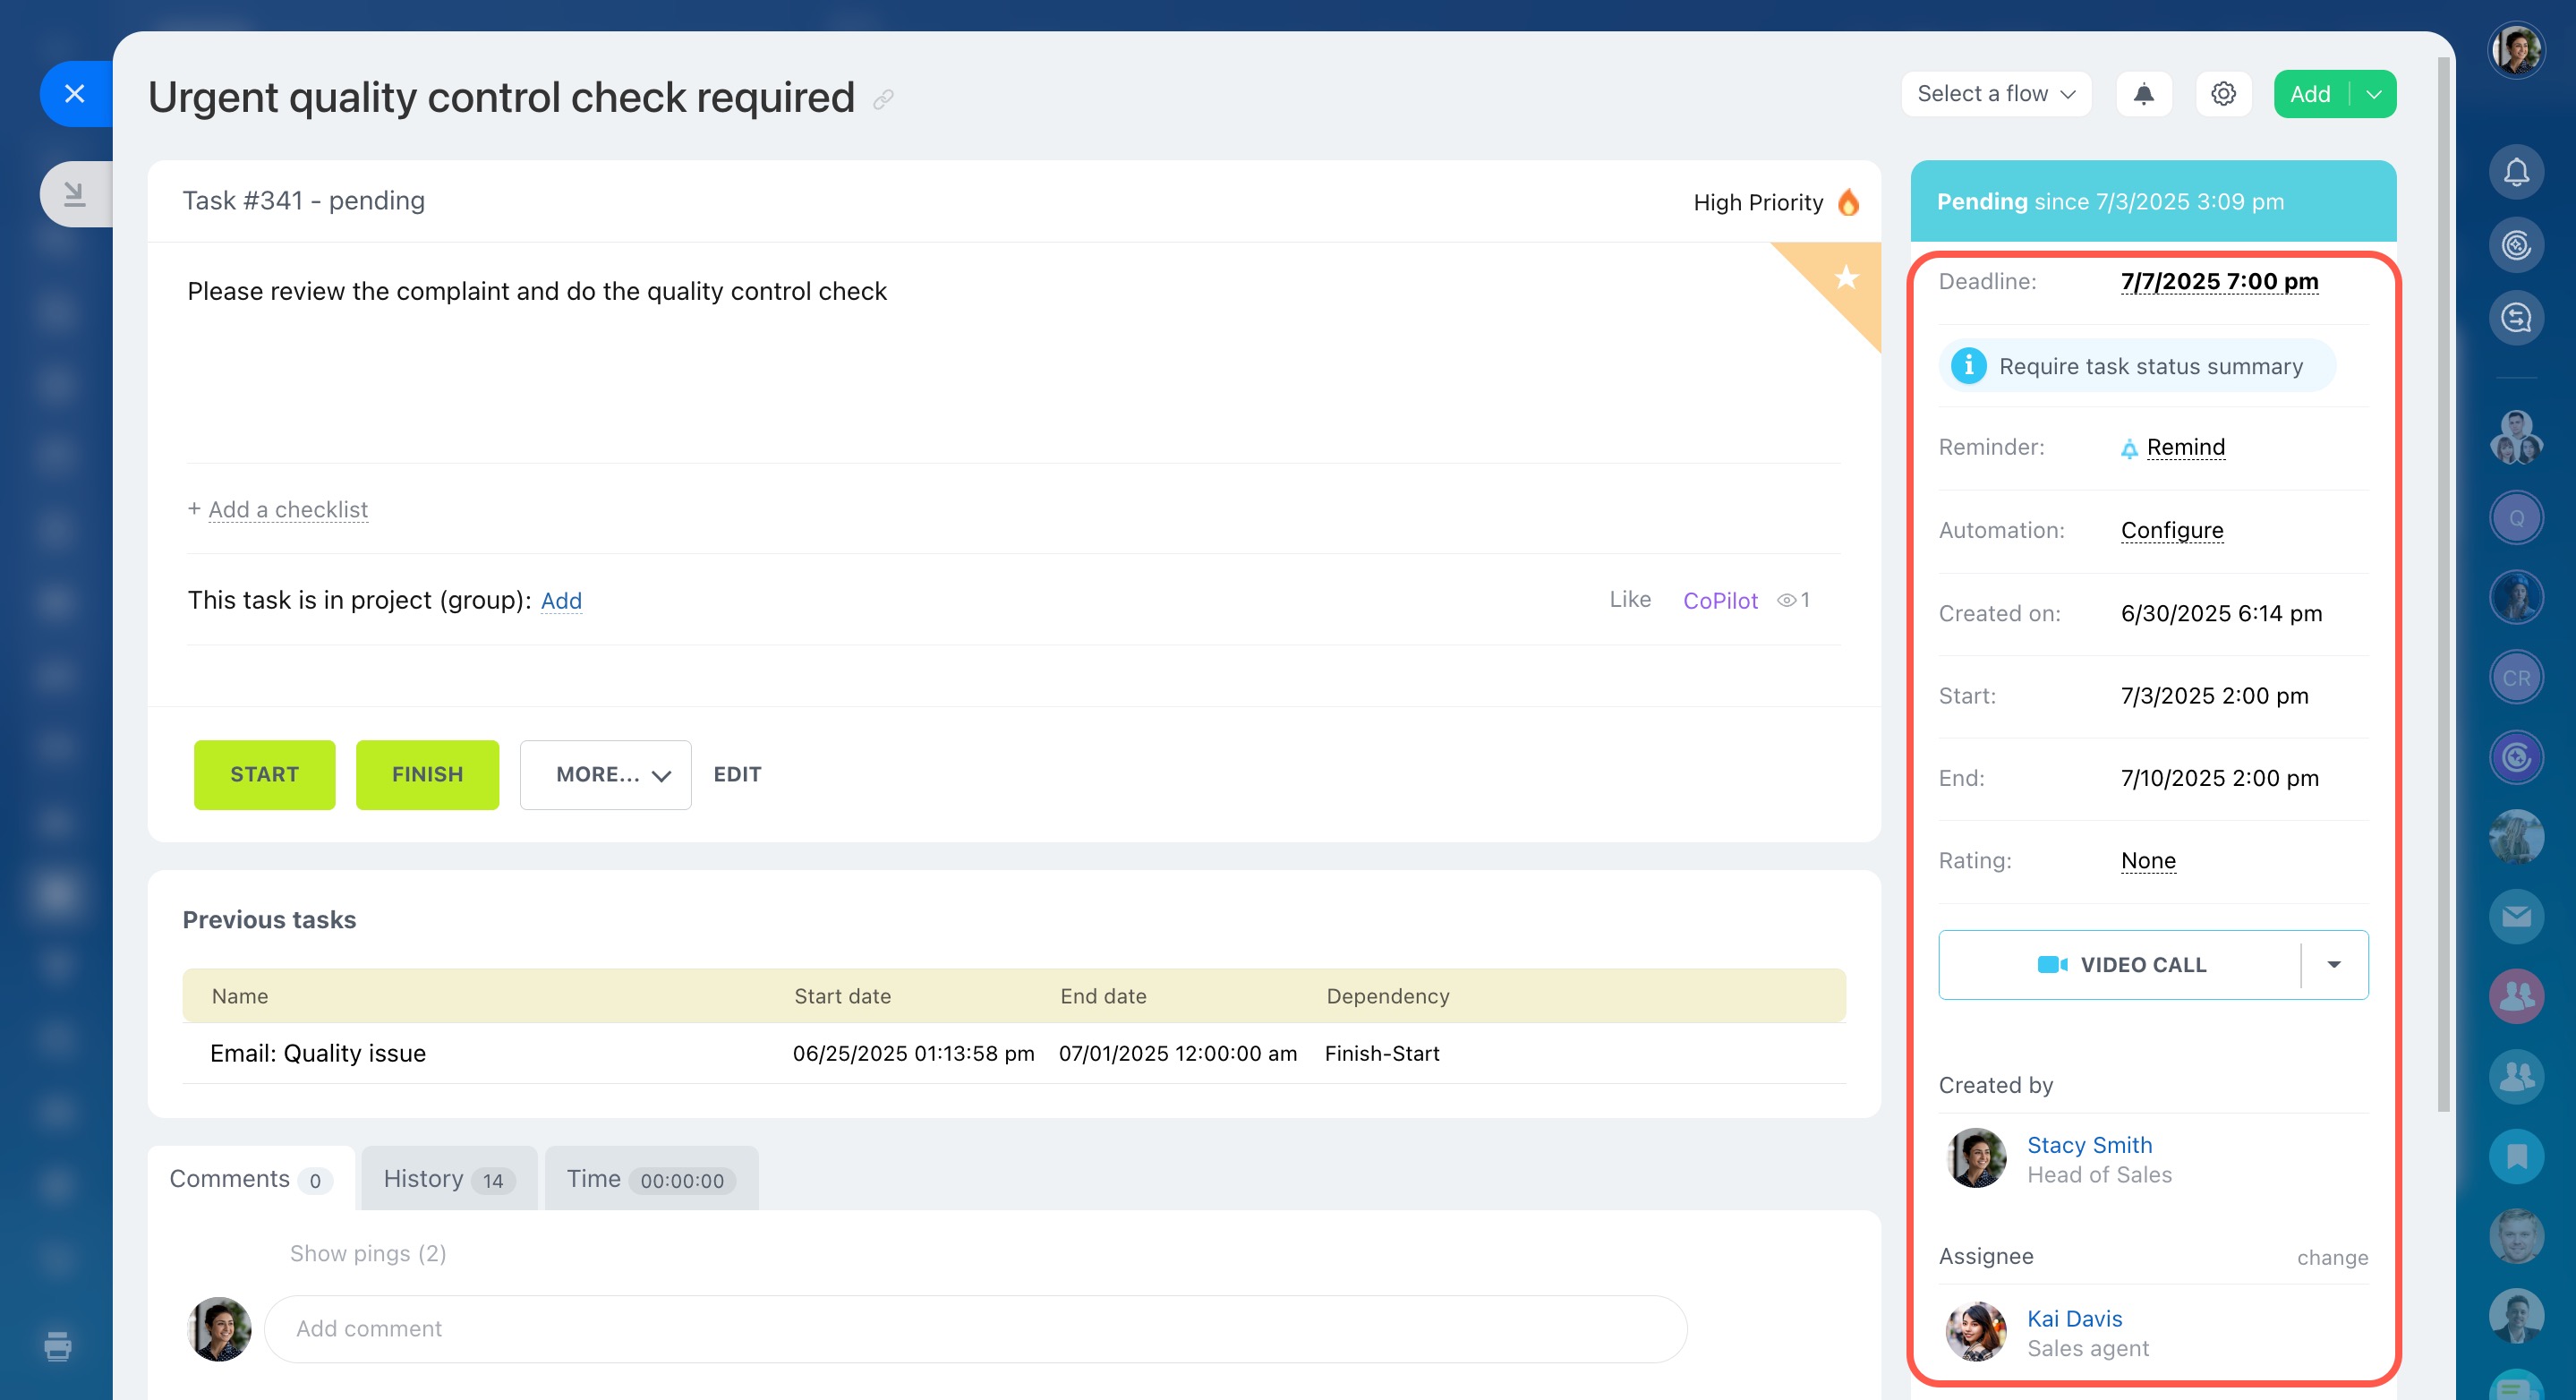Click the Finish-Start dependency cell
This screenshot has width=2576, height=1400.
click(x=1382, y=1053)
